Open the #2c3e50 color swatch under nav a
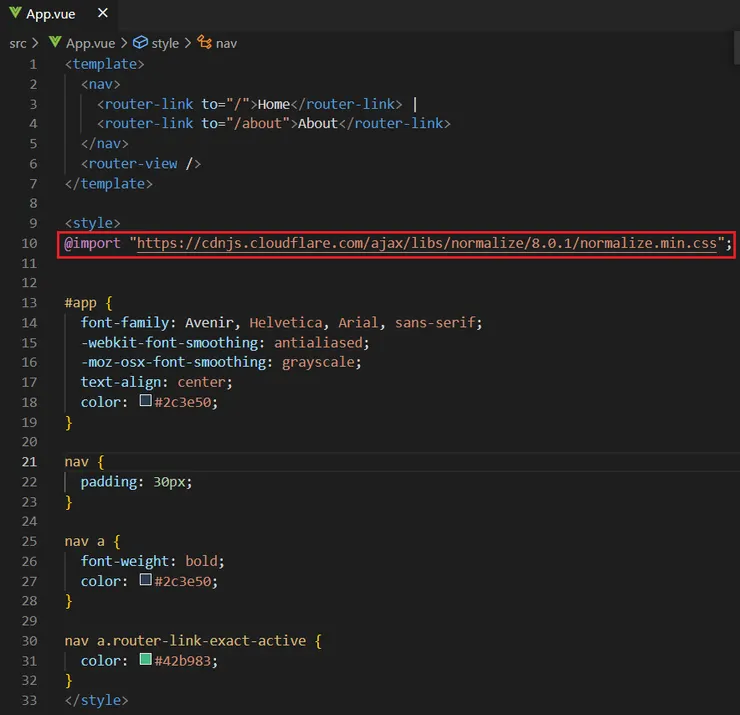Viewport: 740px width, 715px height. point(146,581)
